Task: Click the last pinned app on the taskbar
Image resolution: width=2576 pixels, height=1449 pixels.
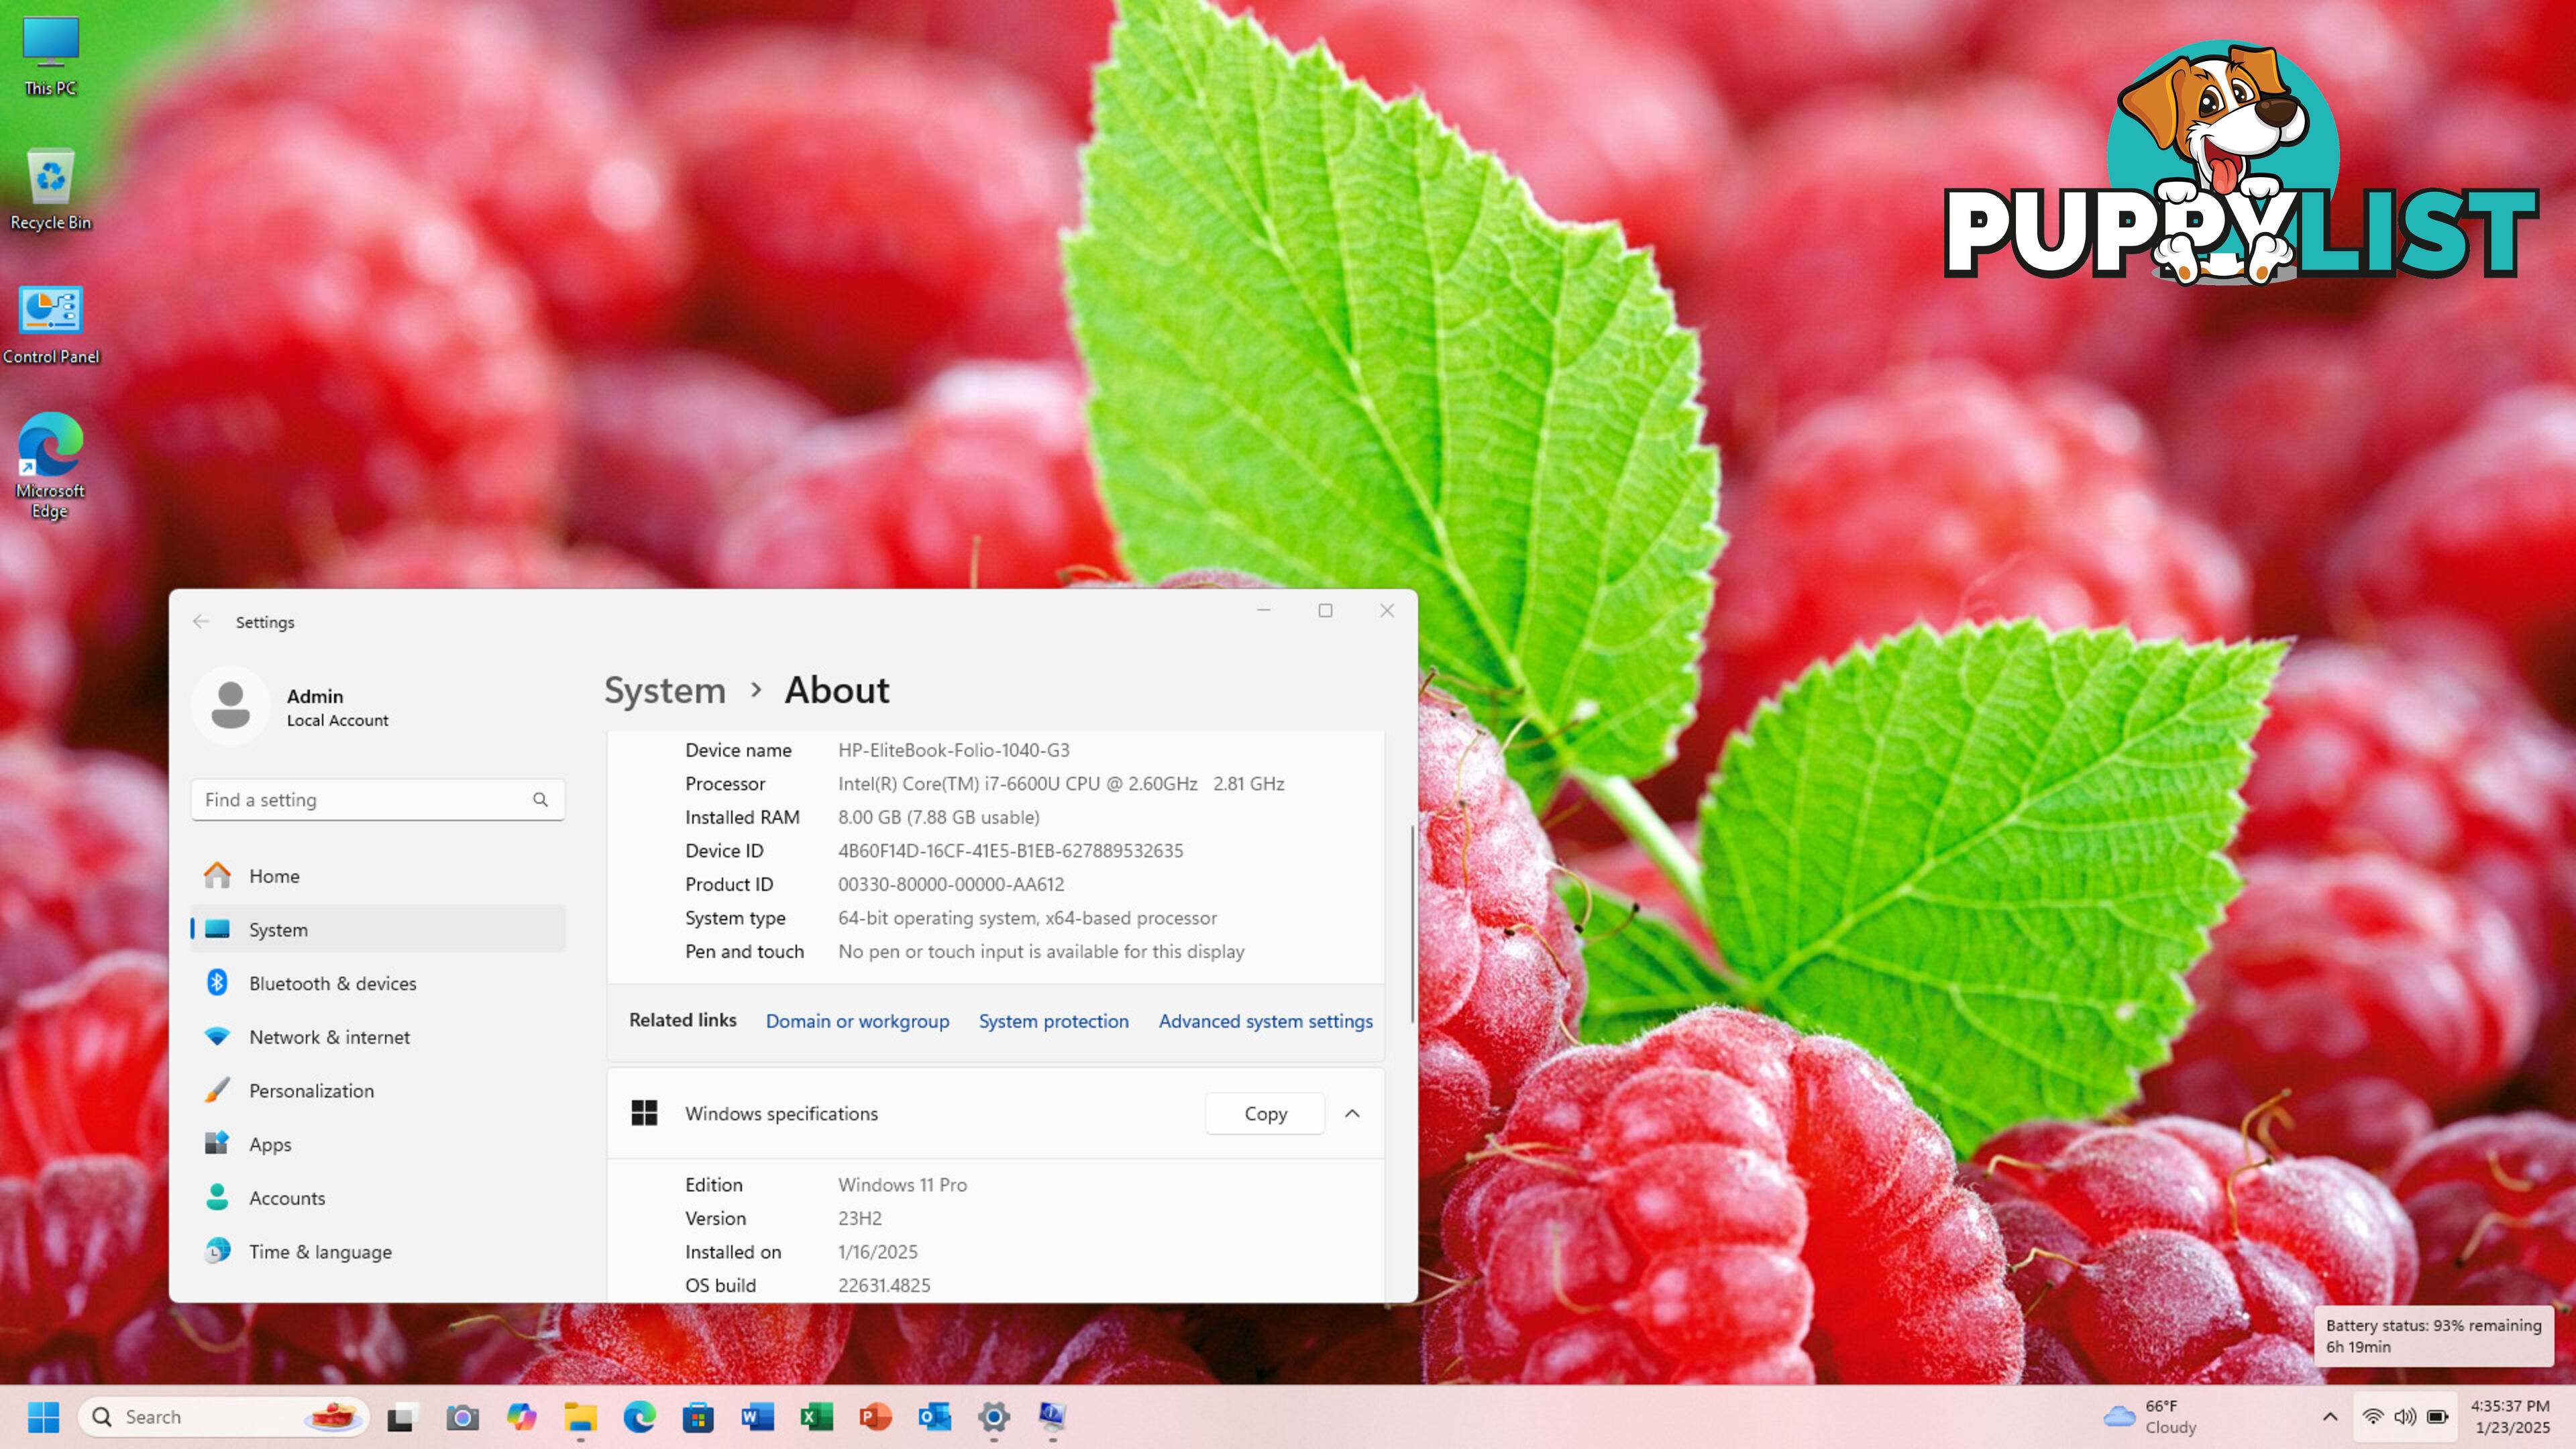Action: [1052, 1416]
